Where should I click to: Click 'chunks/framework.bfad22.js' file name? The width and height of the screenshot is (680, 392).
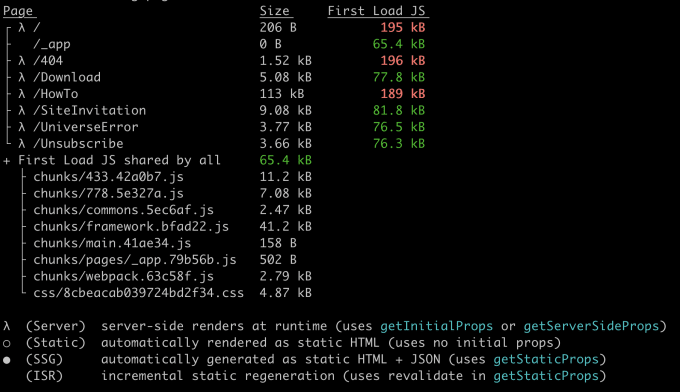[131, 226]
